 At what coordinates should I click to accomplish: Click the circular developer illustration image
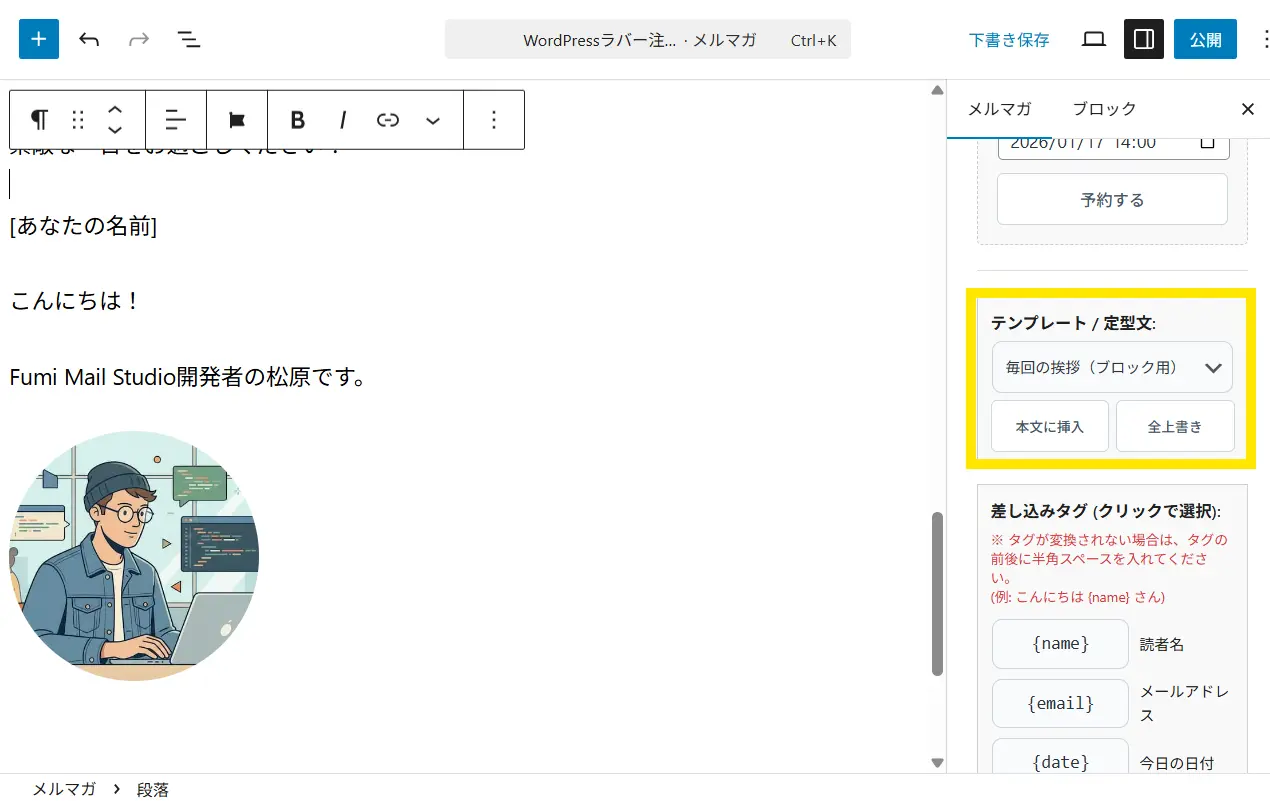(x=134, y=556)
